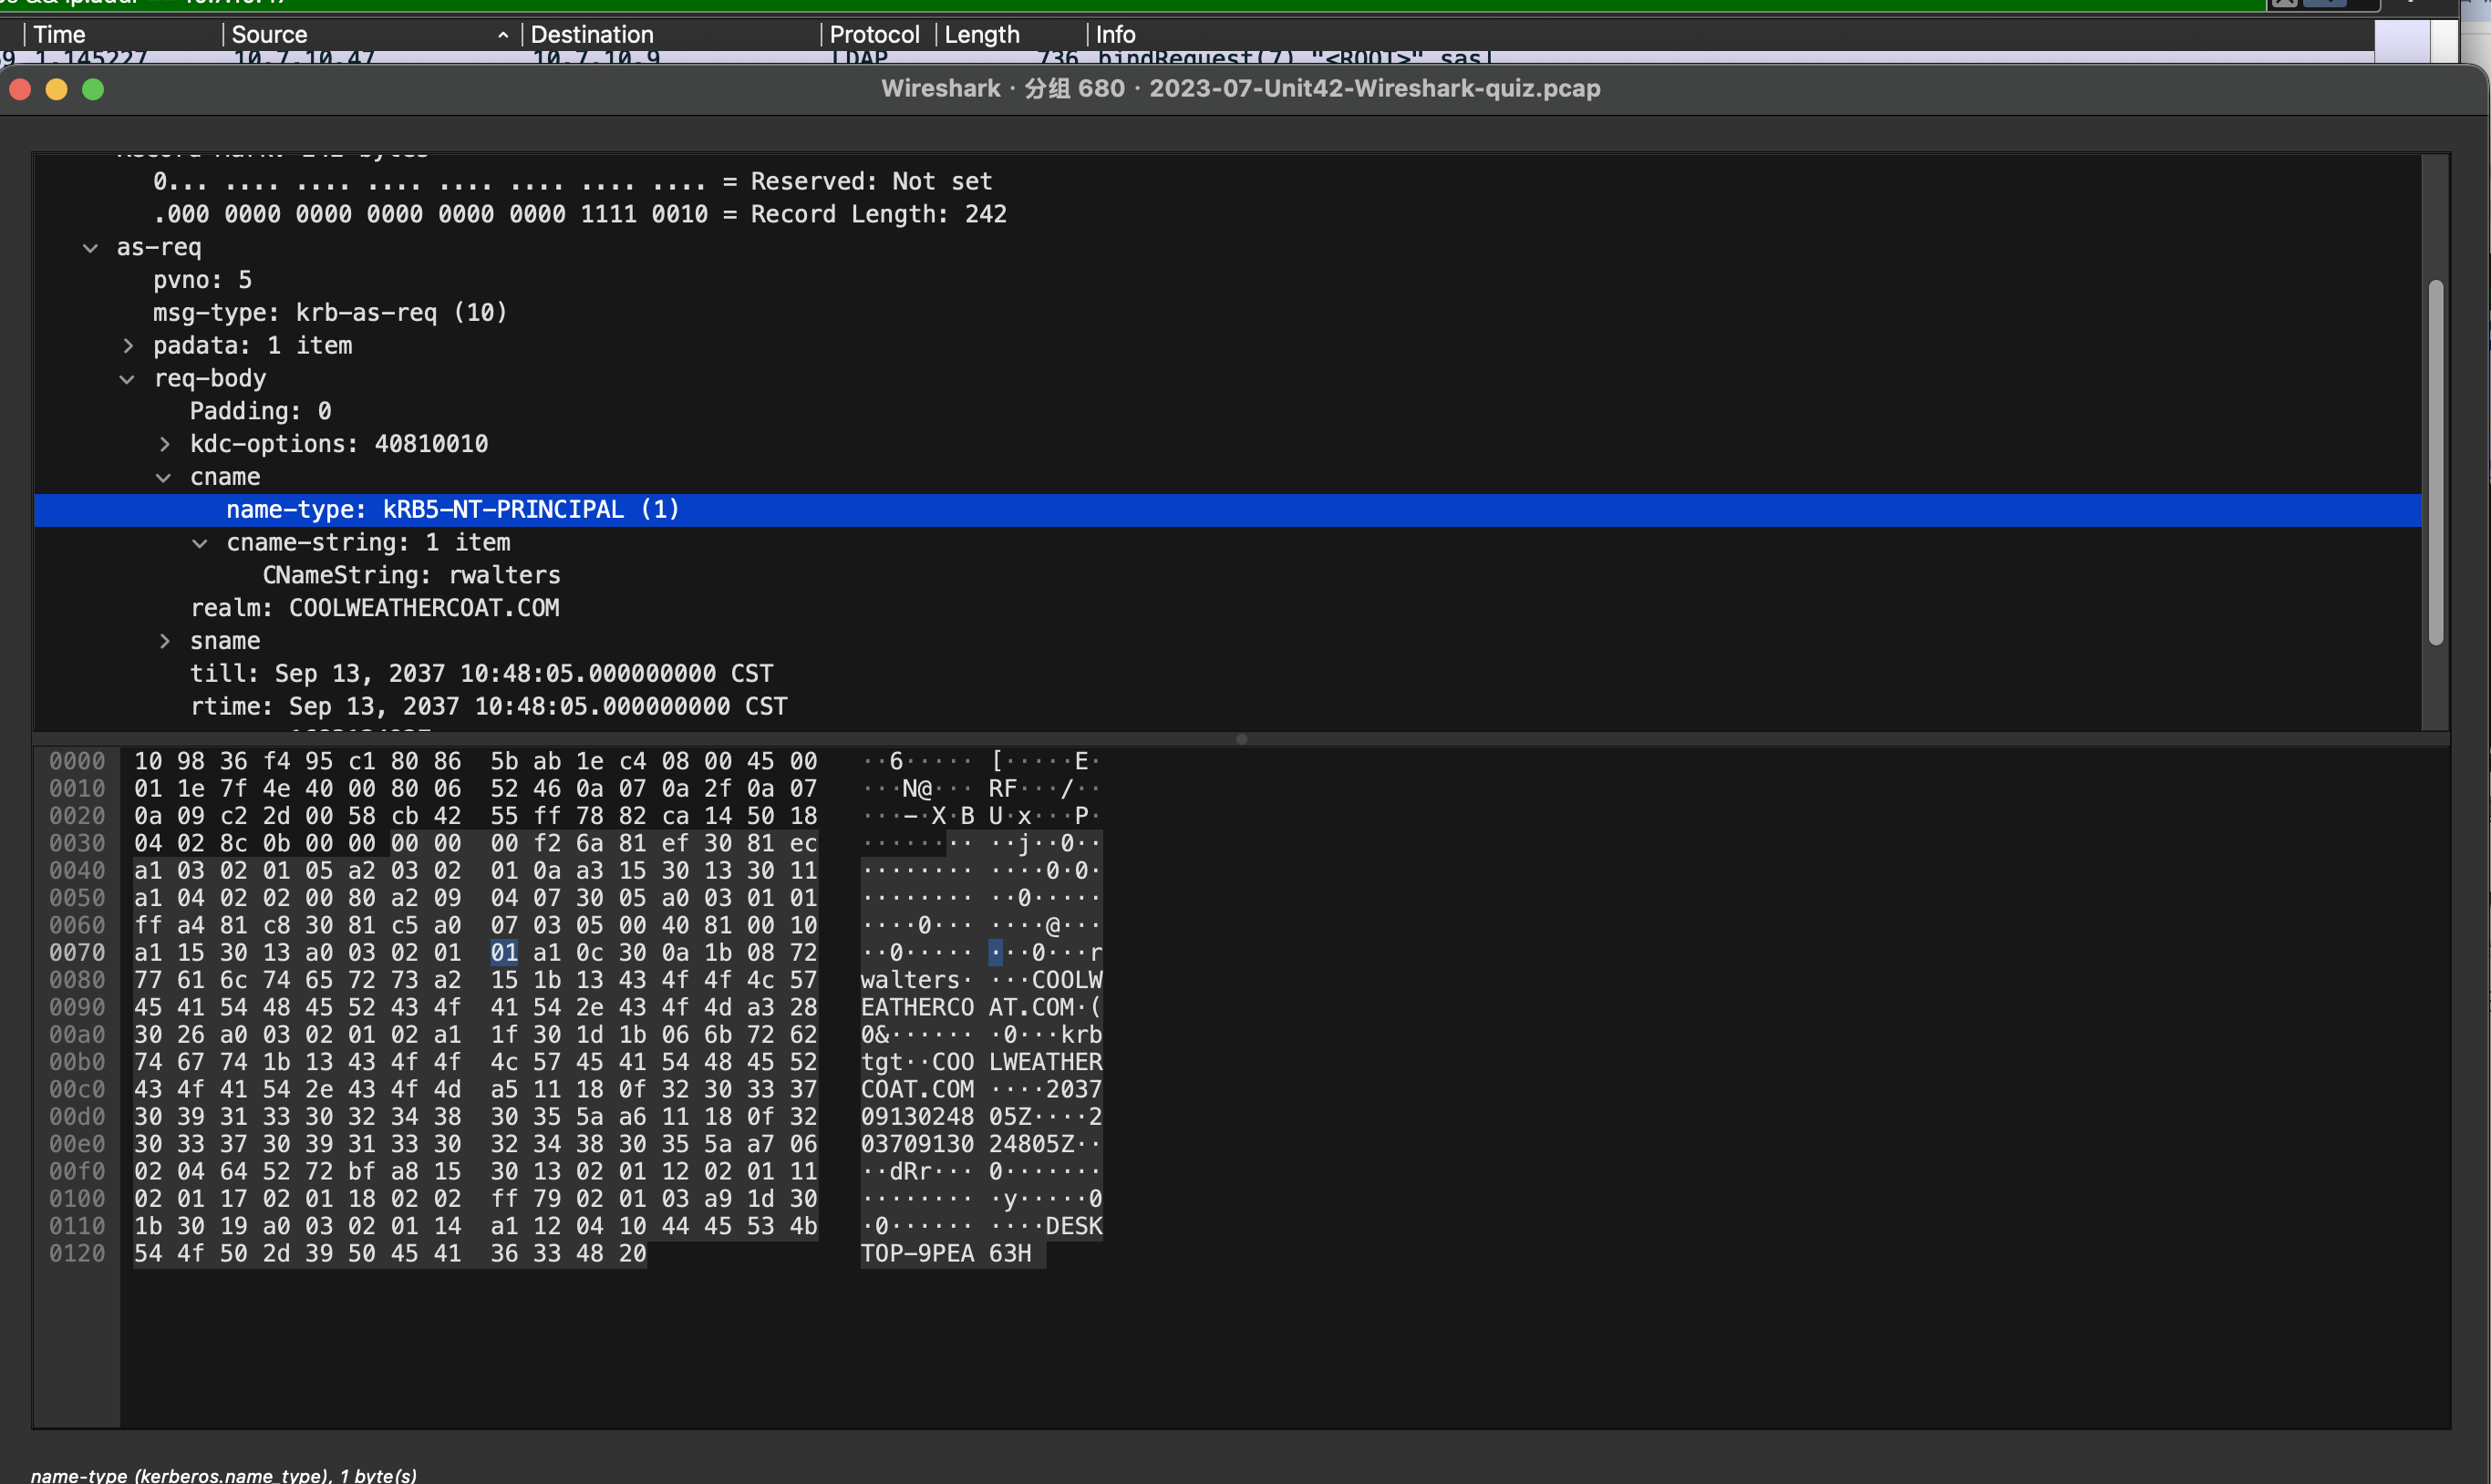Collapse the cname tree node
This screenshot has height=1484, width=2491.
click(164, 478)
